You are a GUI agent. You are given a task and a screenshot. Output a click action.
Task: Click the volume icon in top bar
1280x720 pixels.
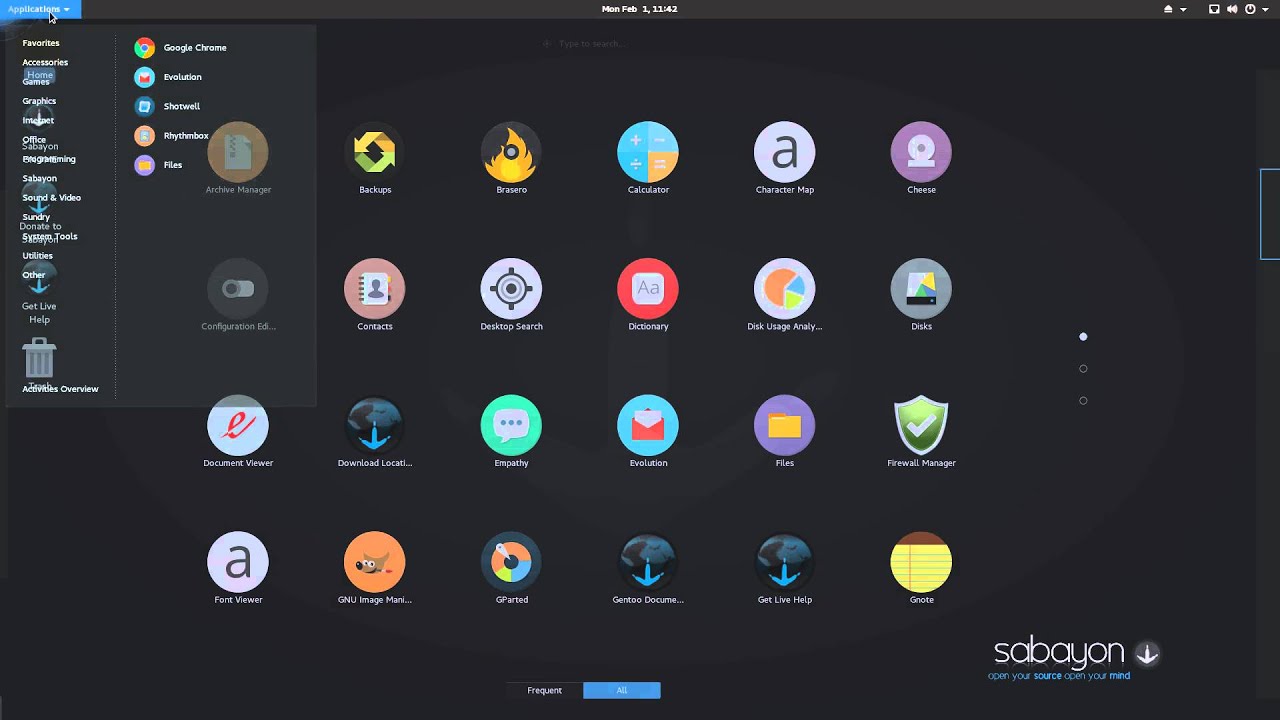tap(1232, 9)
